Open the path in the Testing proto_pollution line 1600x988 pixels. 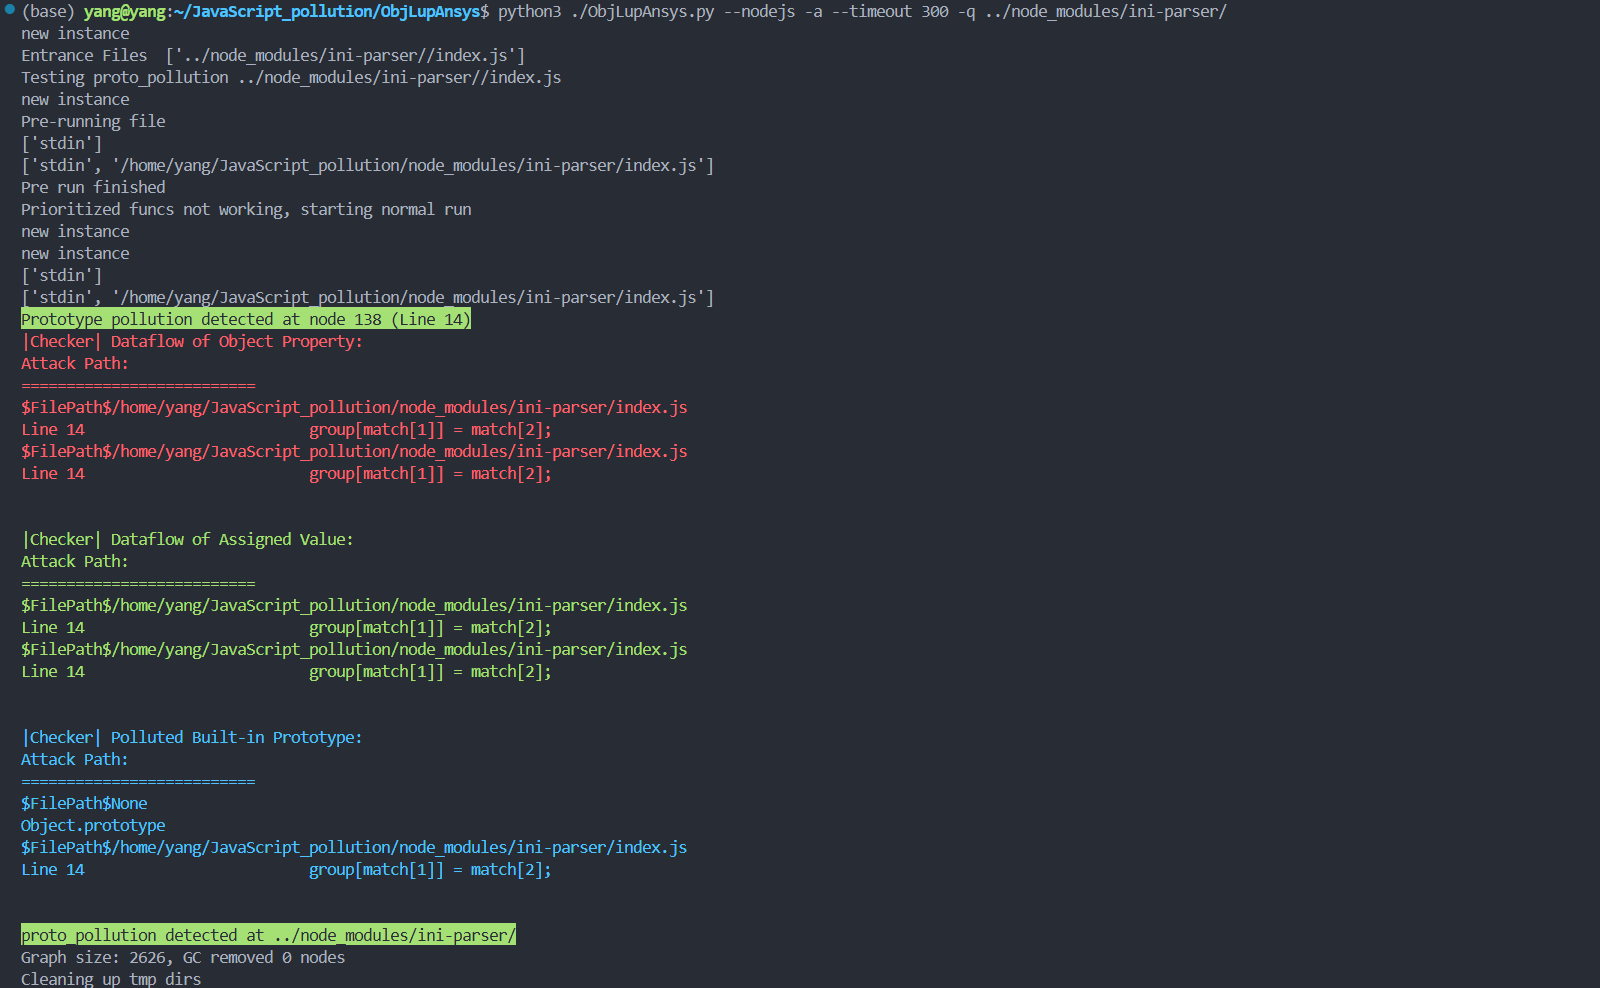(x=399, y=78)
